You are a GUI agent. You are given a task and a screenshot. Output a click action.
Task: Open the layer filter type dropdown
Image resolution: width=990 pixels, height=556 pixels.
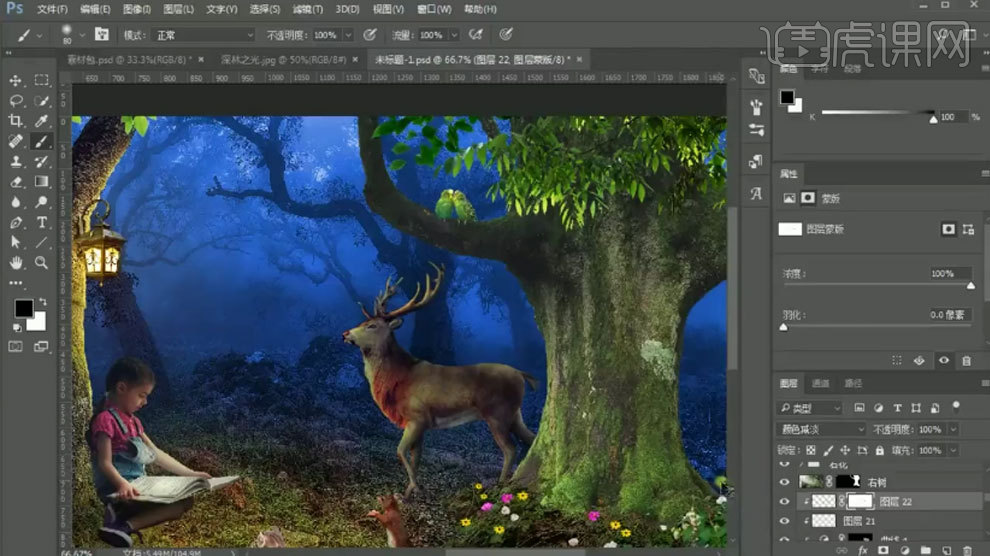809,408
